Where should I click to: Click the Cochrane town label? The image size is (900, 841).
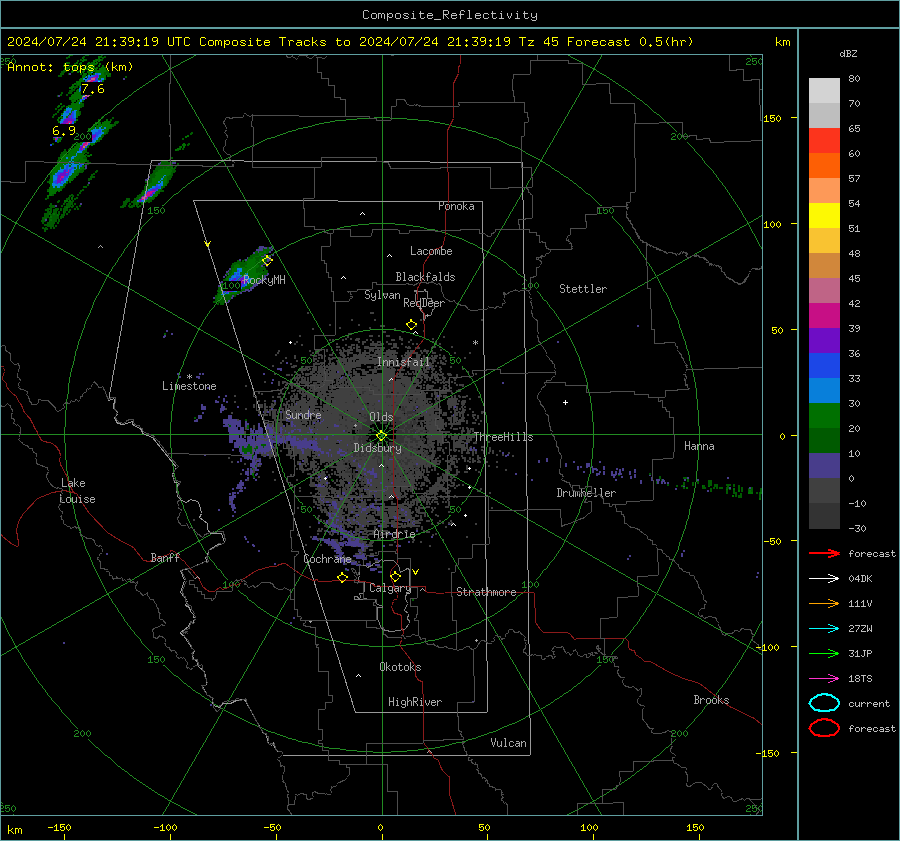(x=327, y=559)
